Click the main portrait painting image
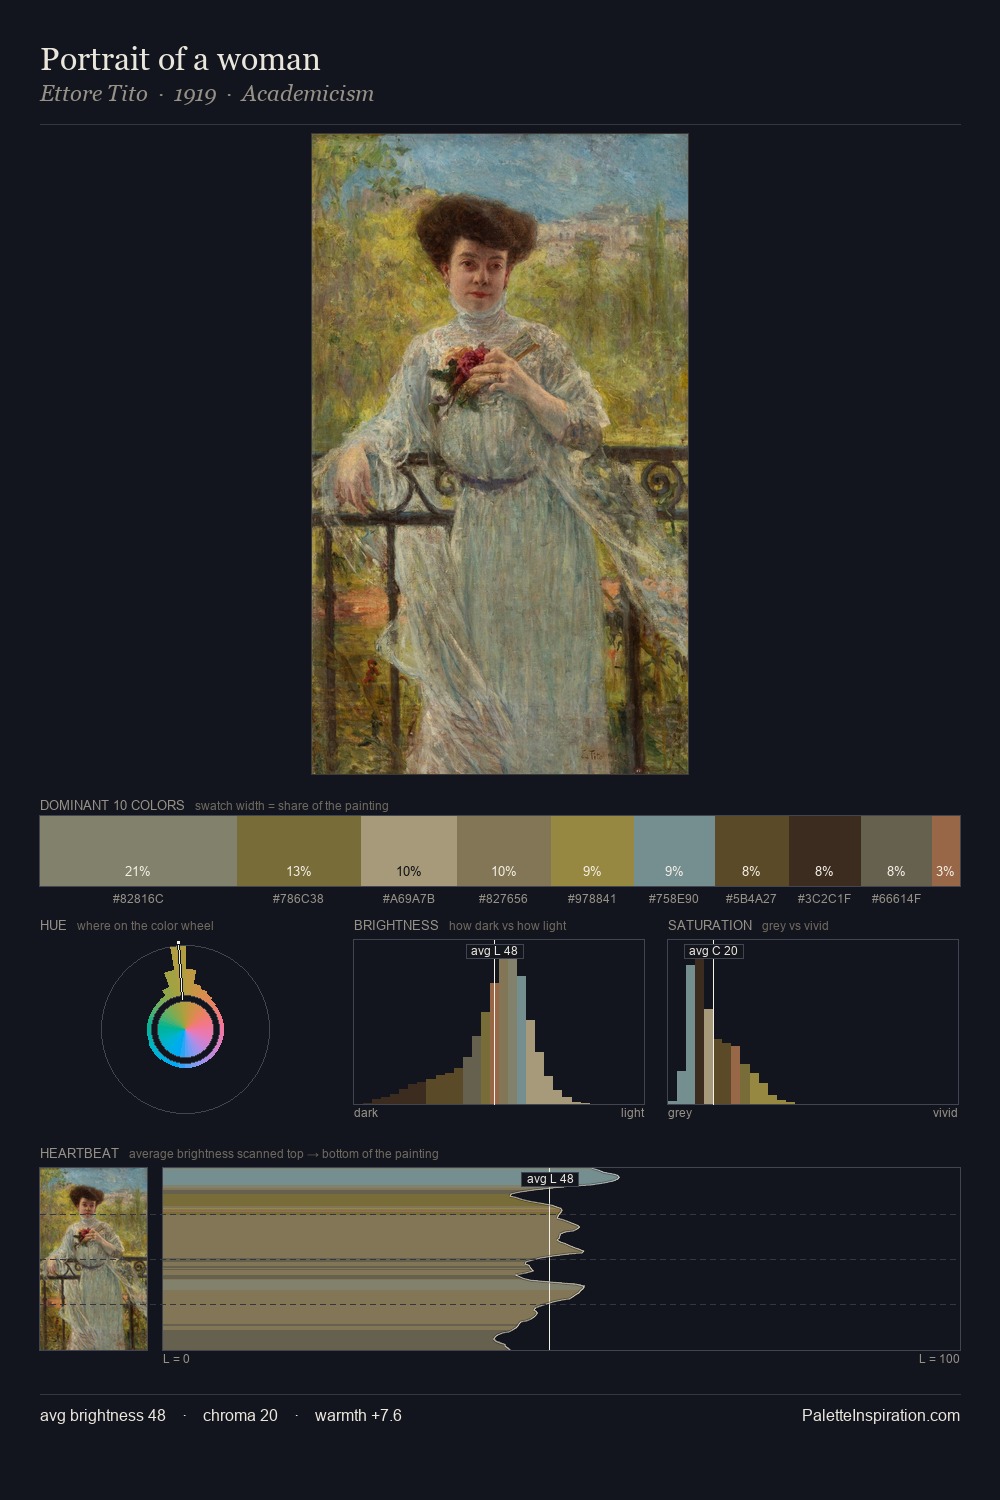Image resolution: width=1000 pixels, height=1500 pixels. 500,454
